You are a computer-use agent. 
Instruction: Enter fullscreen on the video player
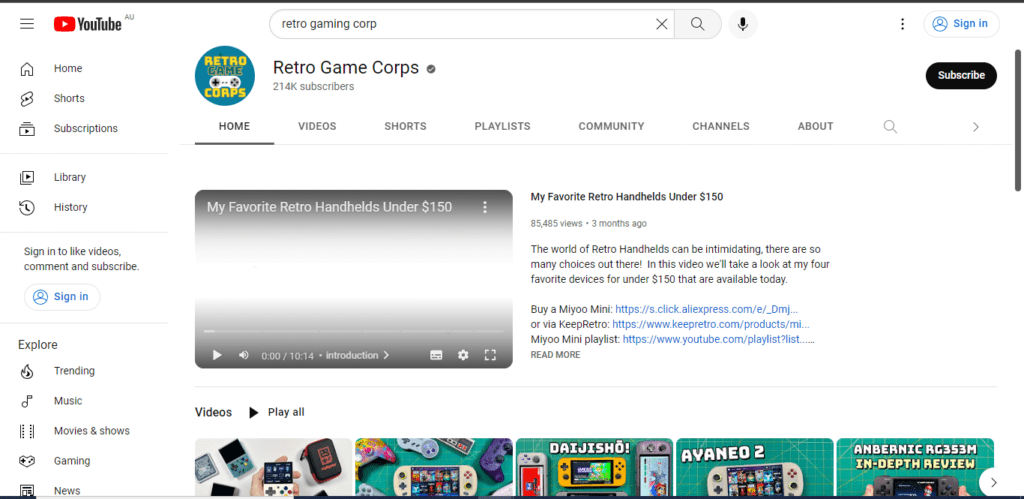tap(490, 355)
